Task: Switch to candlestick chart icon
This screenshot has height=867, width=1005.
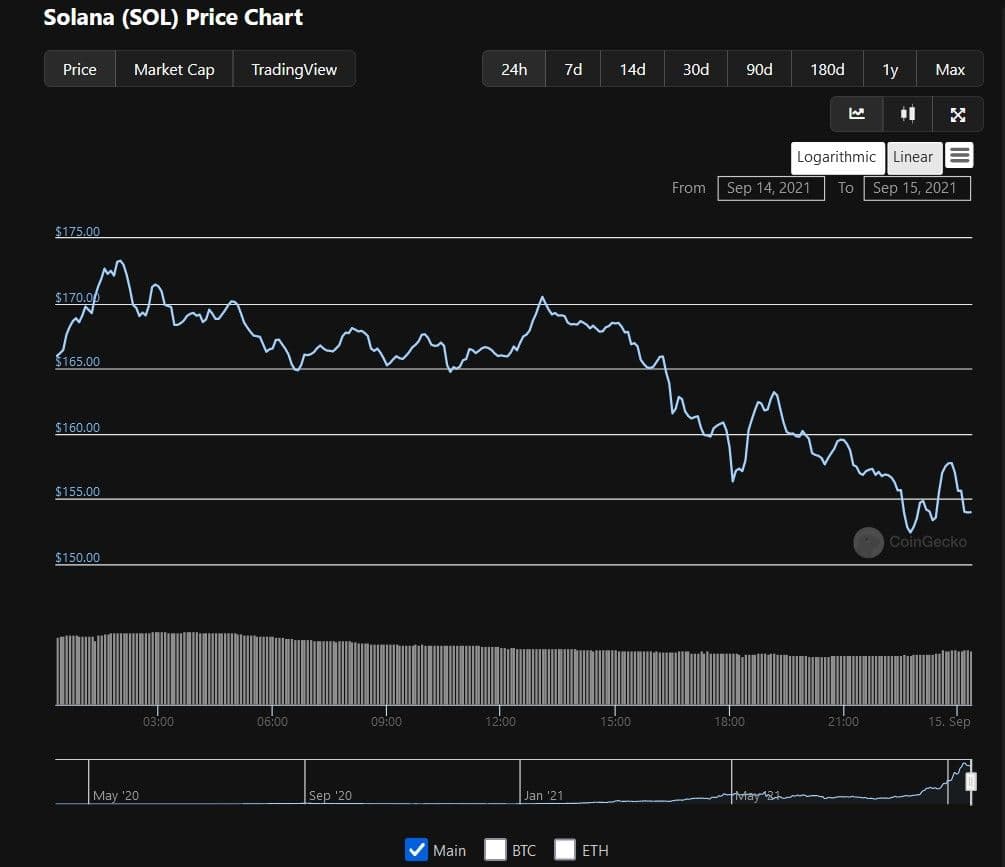Action: pos(908,114)
